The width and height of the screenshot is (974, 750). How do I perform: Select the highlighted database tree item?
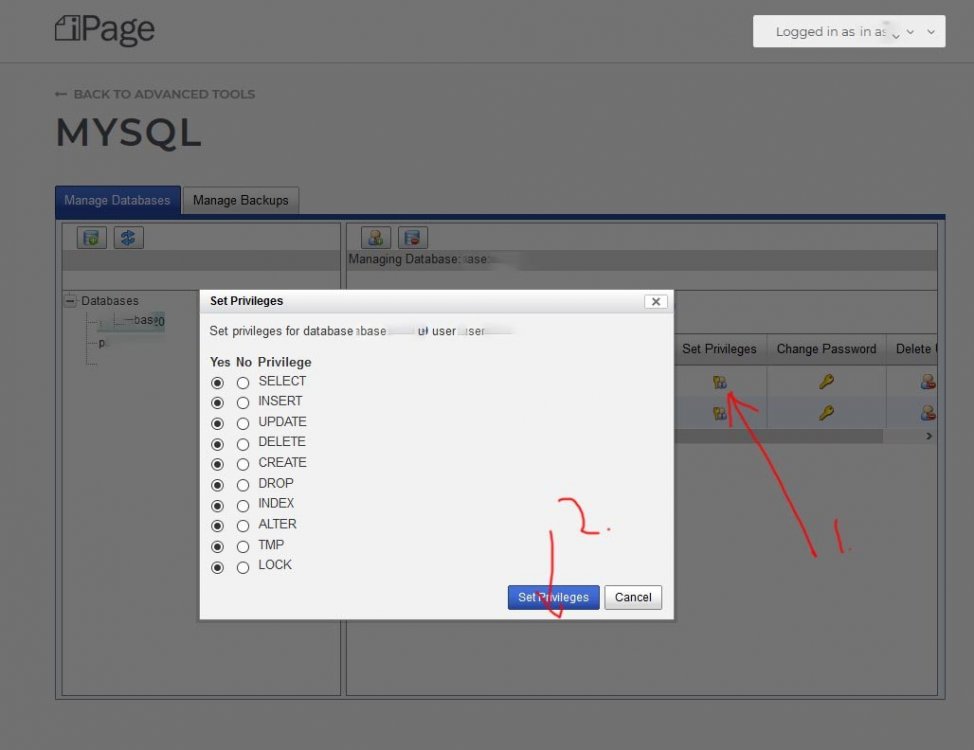coord(132,321)
